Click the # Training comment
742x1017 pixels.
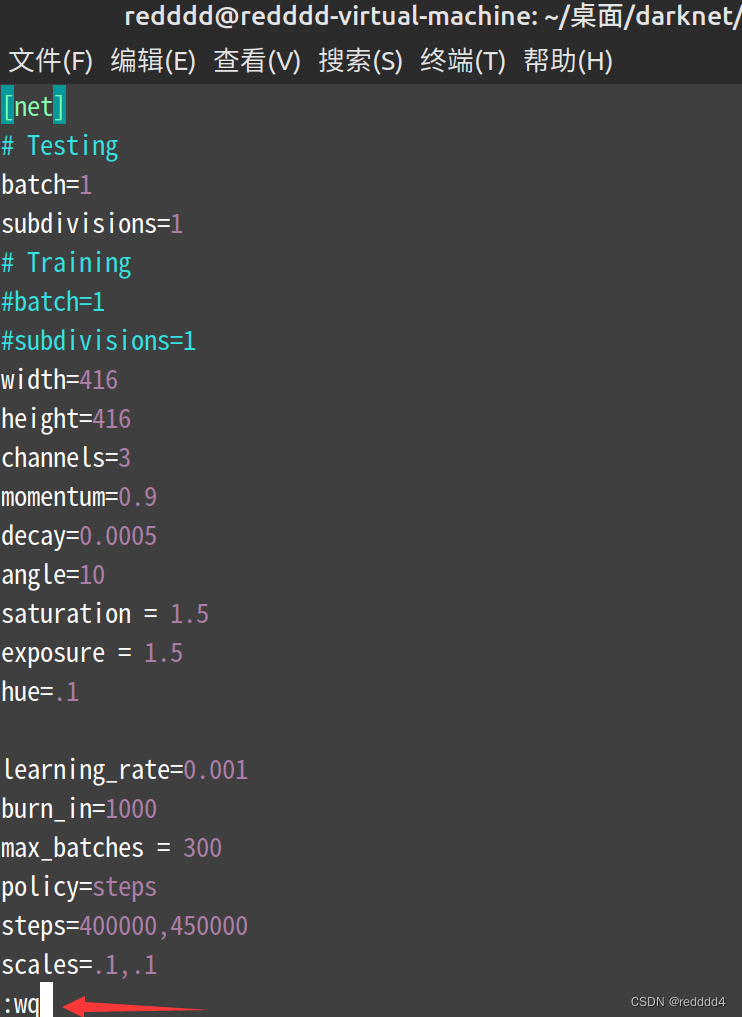coord(66,262)
